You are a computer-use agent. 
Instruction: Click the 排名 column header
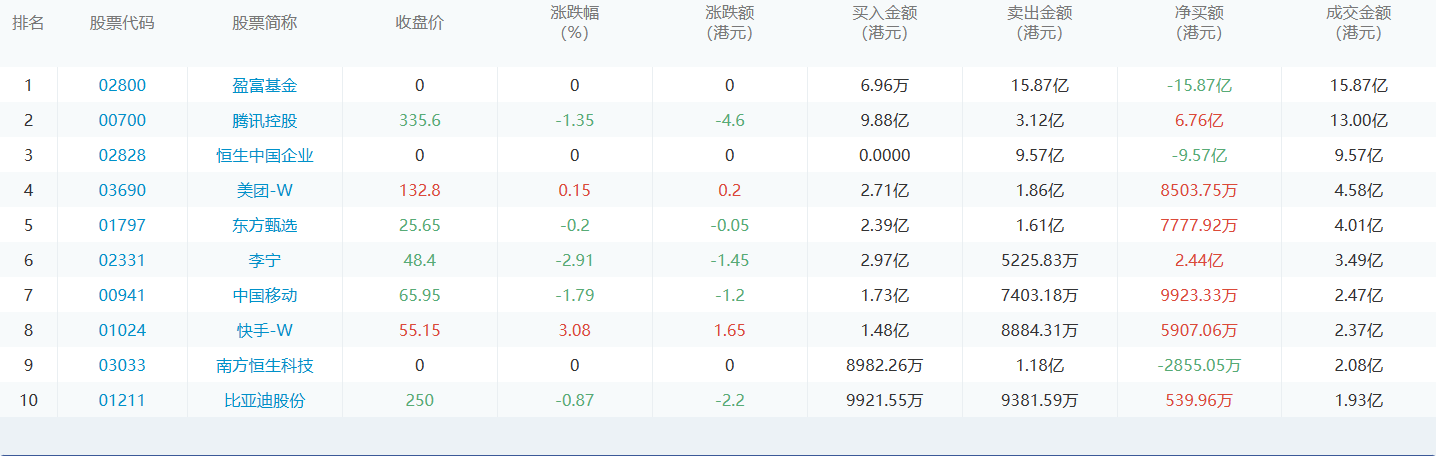(28, 23)
